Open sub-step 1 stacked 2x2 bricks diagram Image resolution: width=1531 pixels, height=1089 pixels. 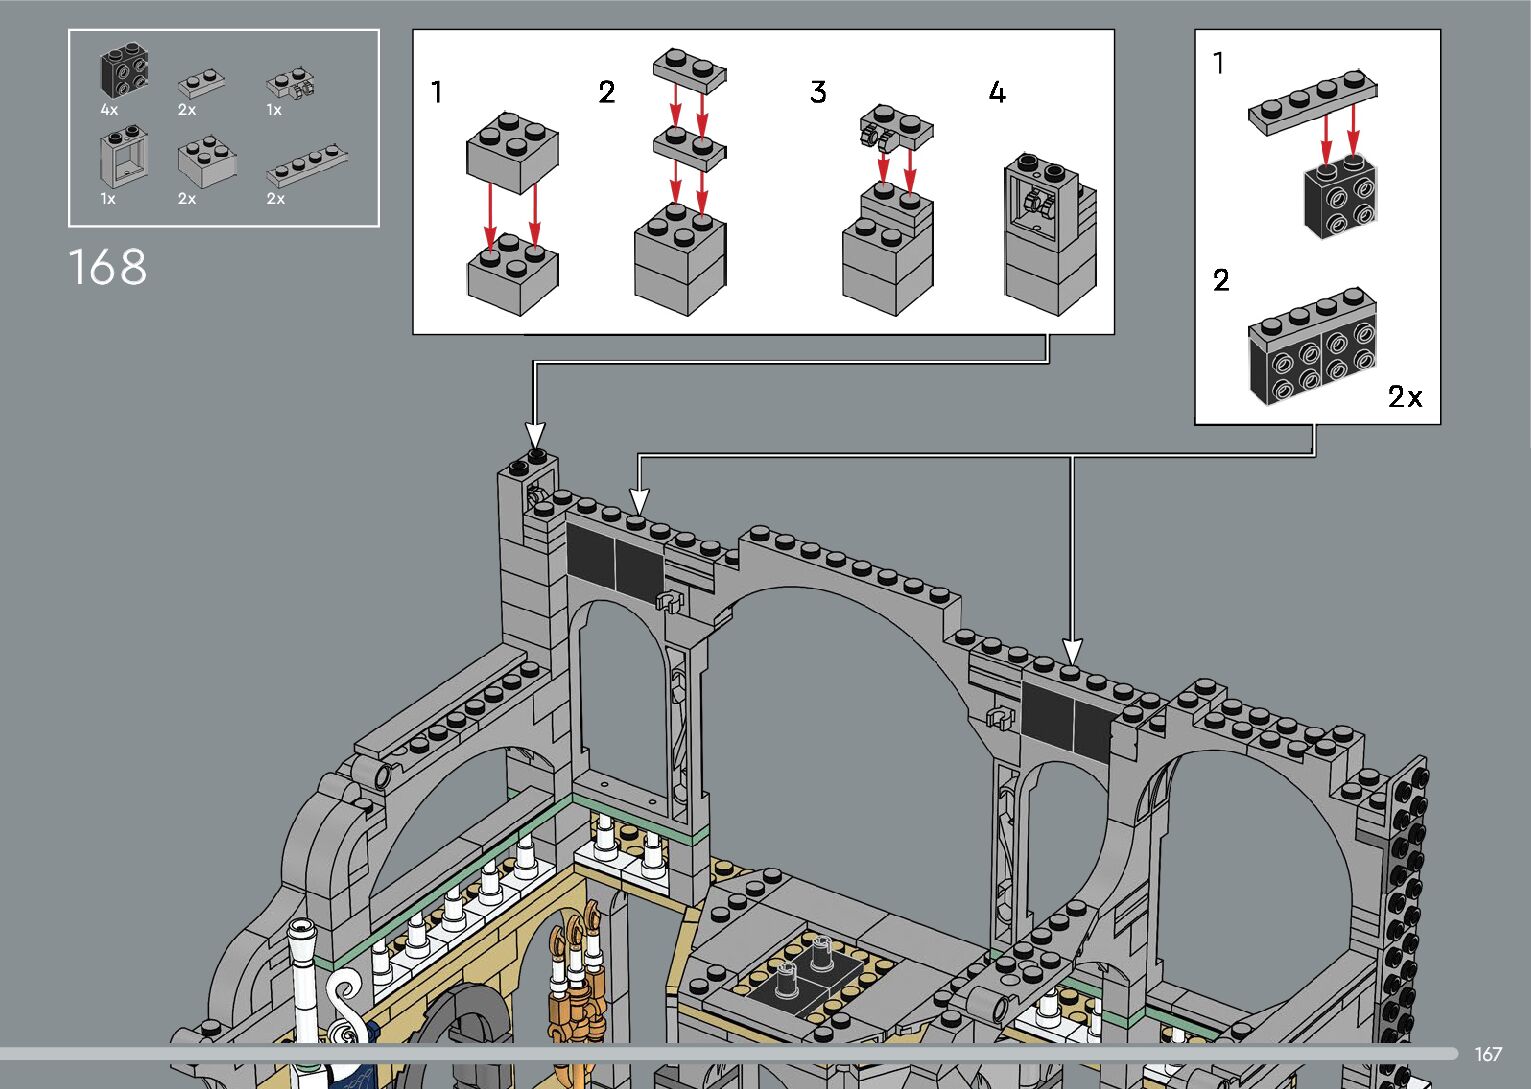[x=511, y=212]
